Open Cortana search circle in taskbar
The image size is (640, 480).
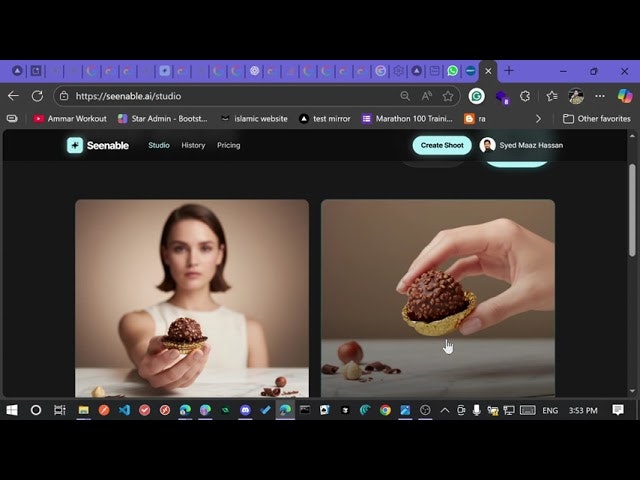point(36,410)
